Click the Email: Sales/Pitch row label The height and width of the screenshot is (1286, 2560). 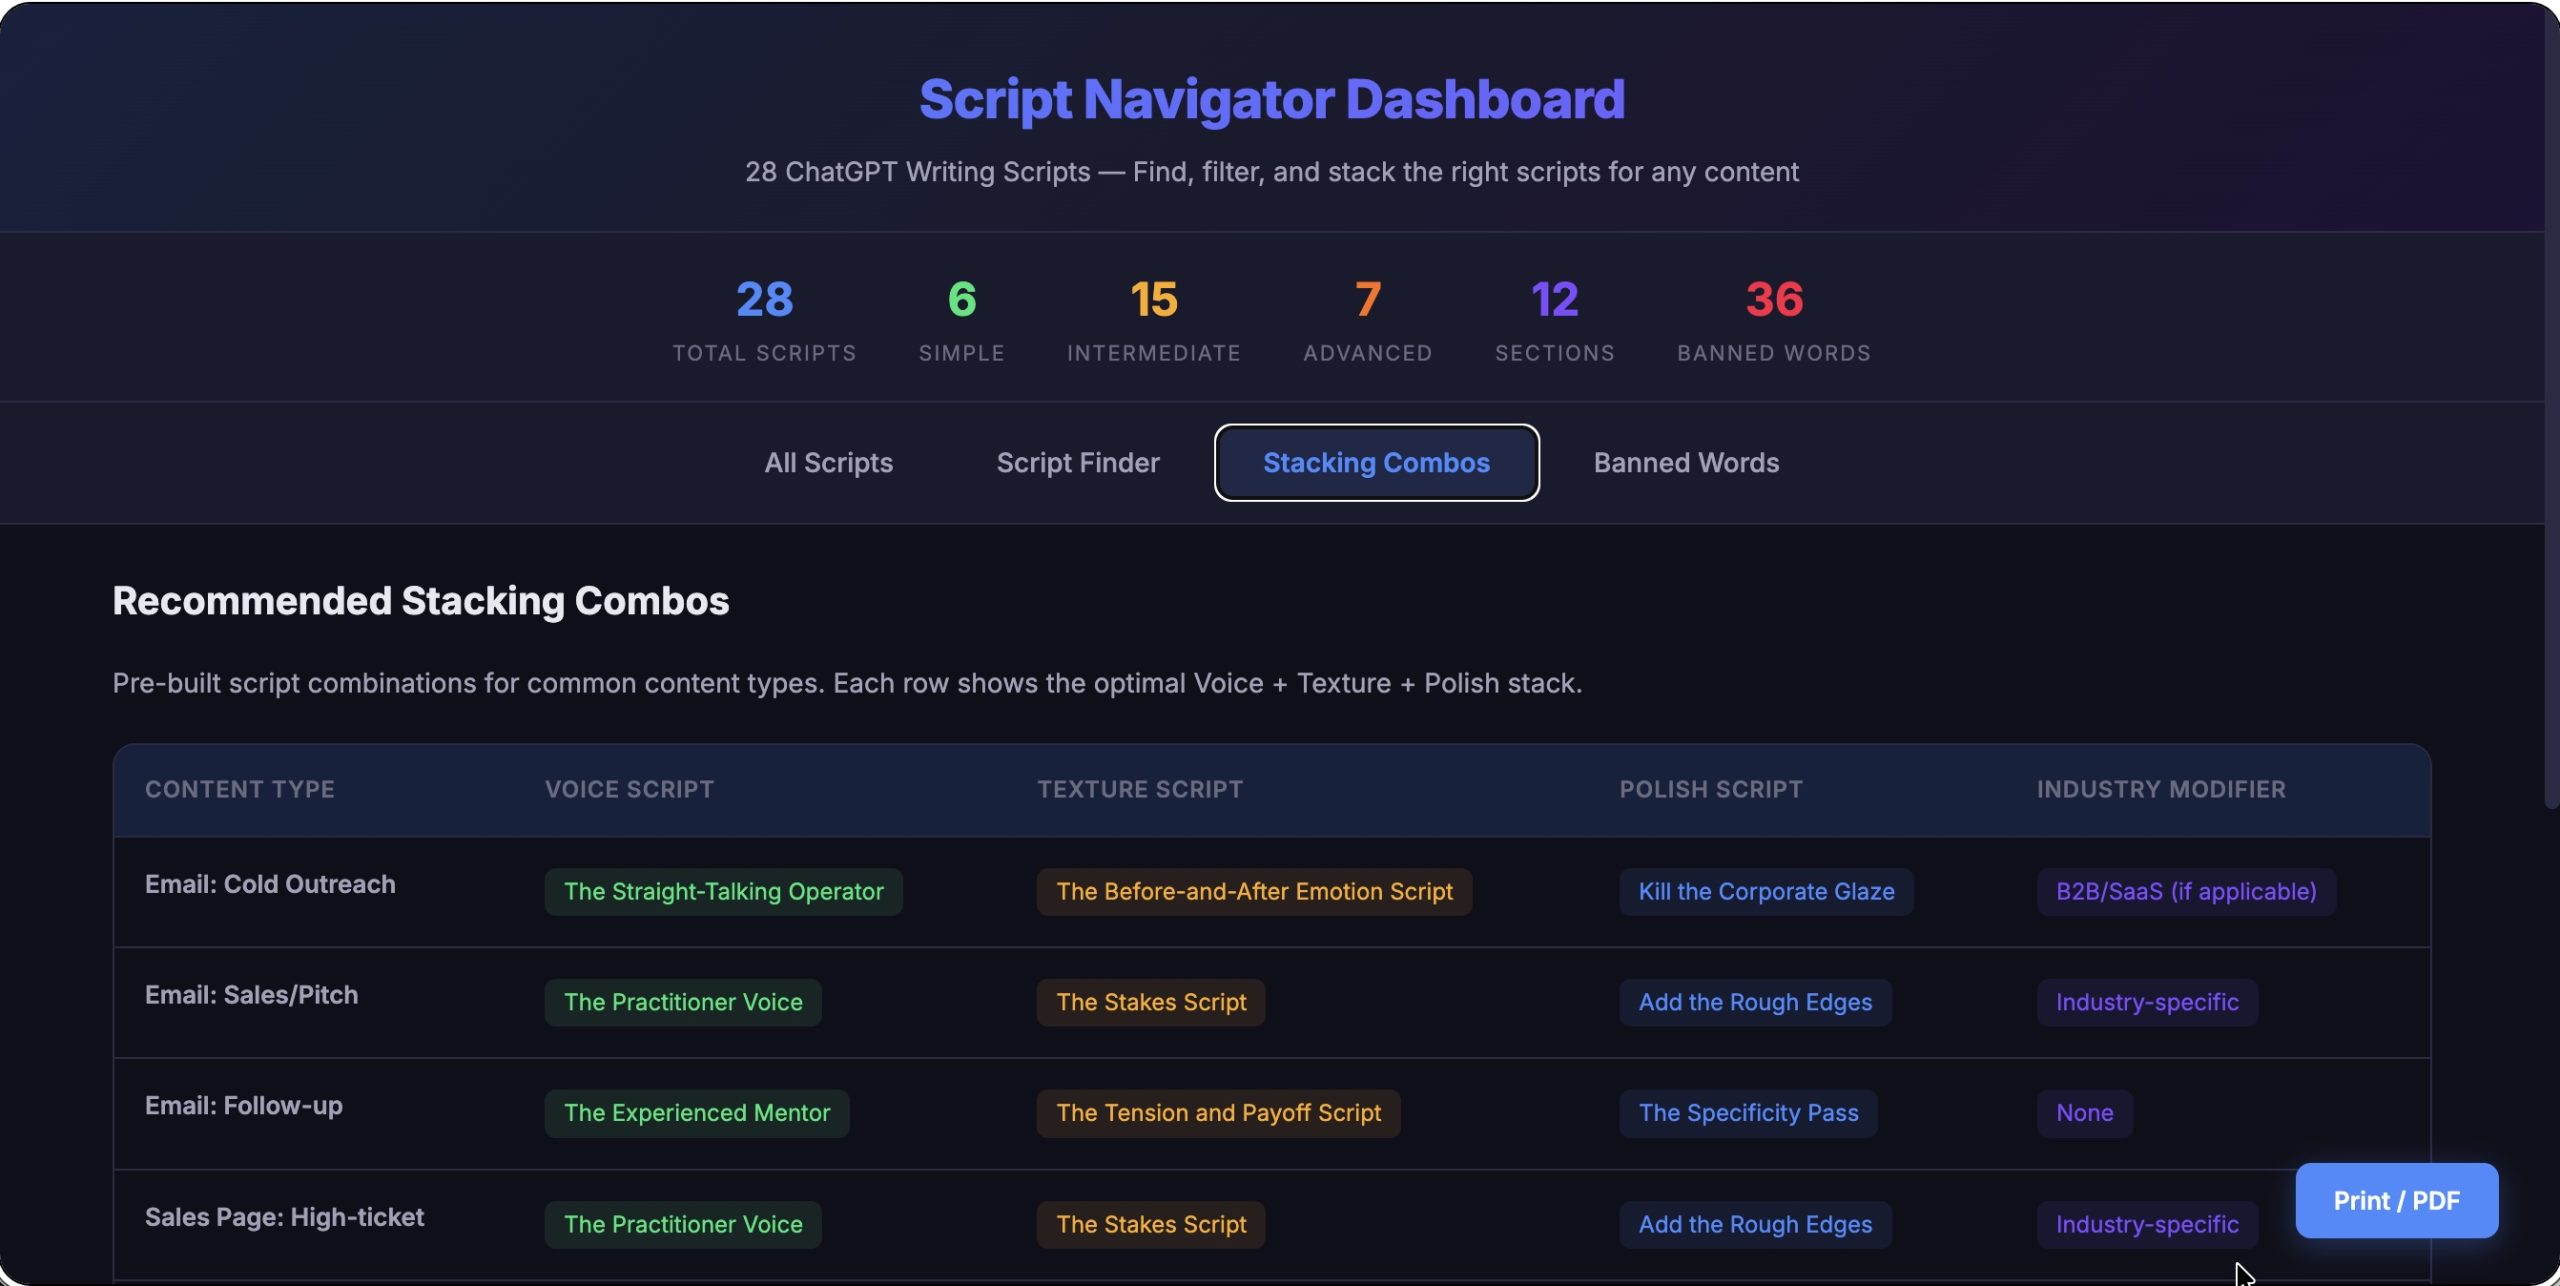click(251, 995)
